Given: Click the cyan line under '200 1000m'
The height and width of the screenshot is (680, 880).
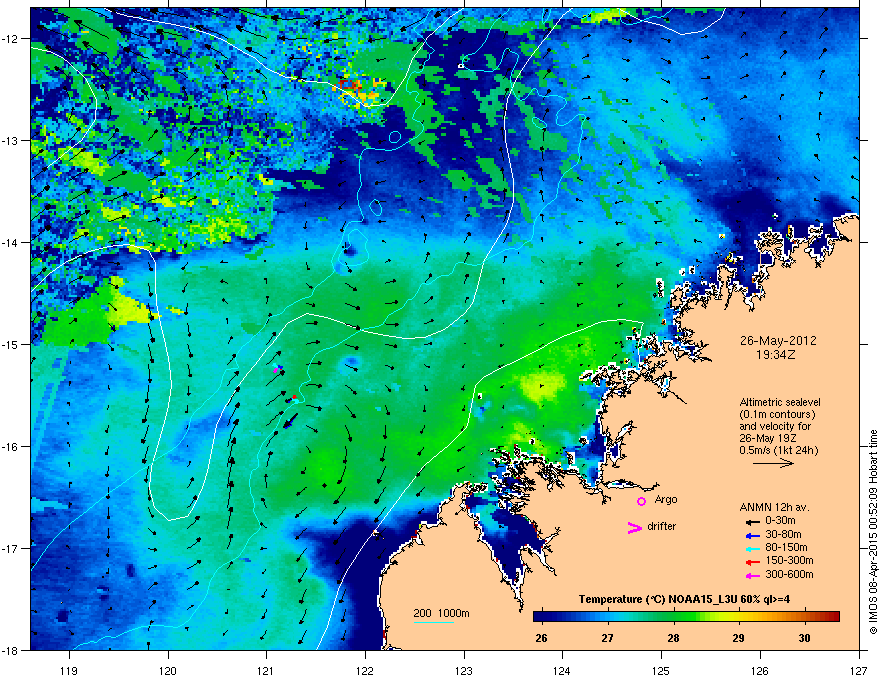Looking at the screenshot, I should coord(433,622).
